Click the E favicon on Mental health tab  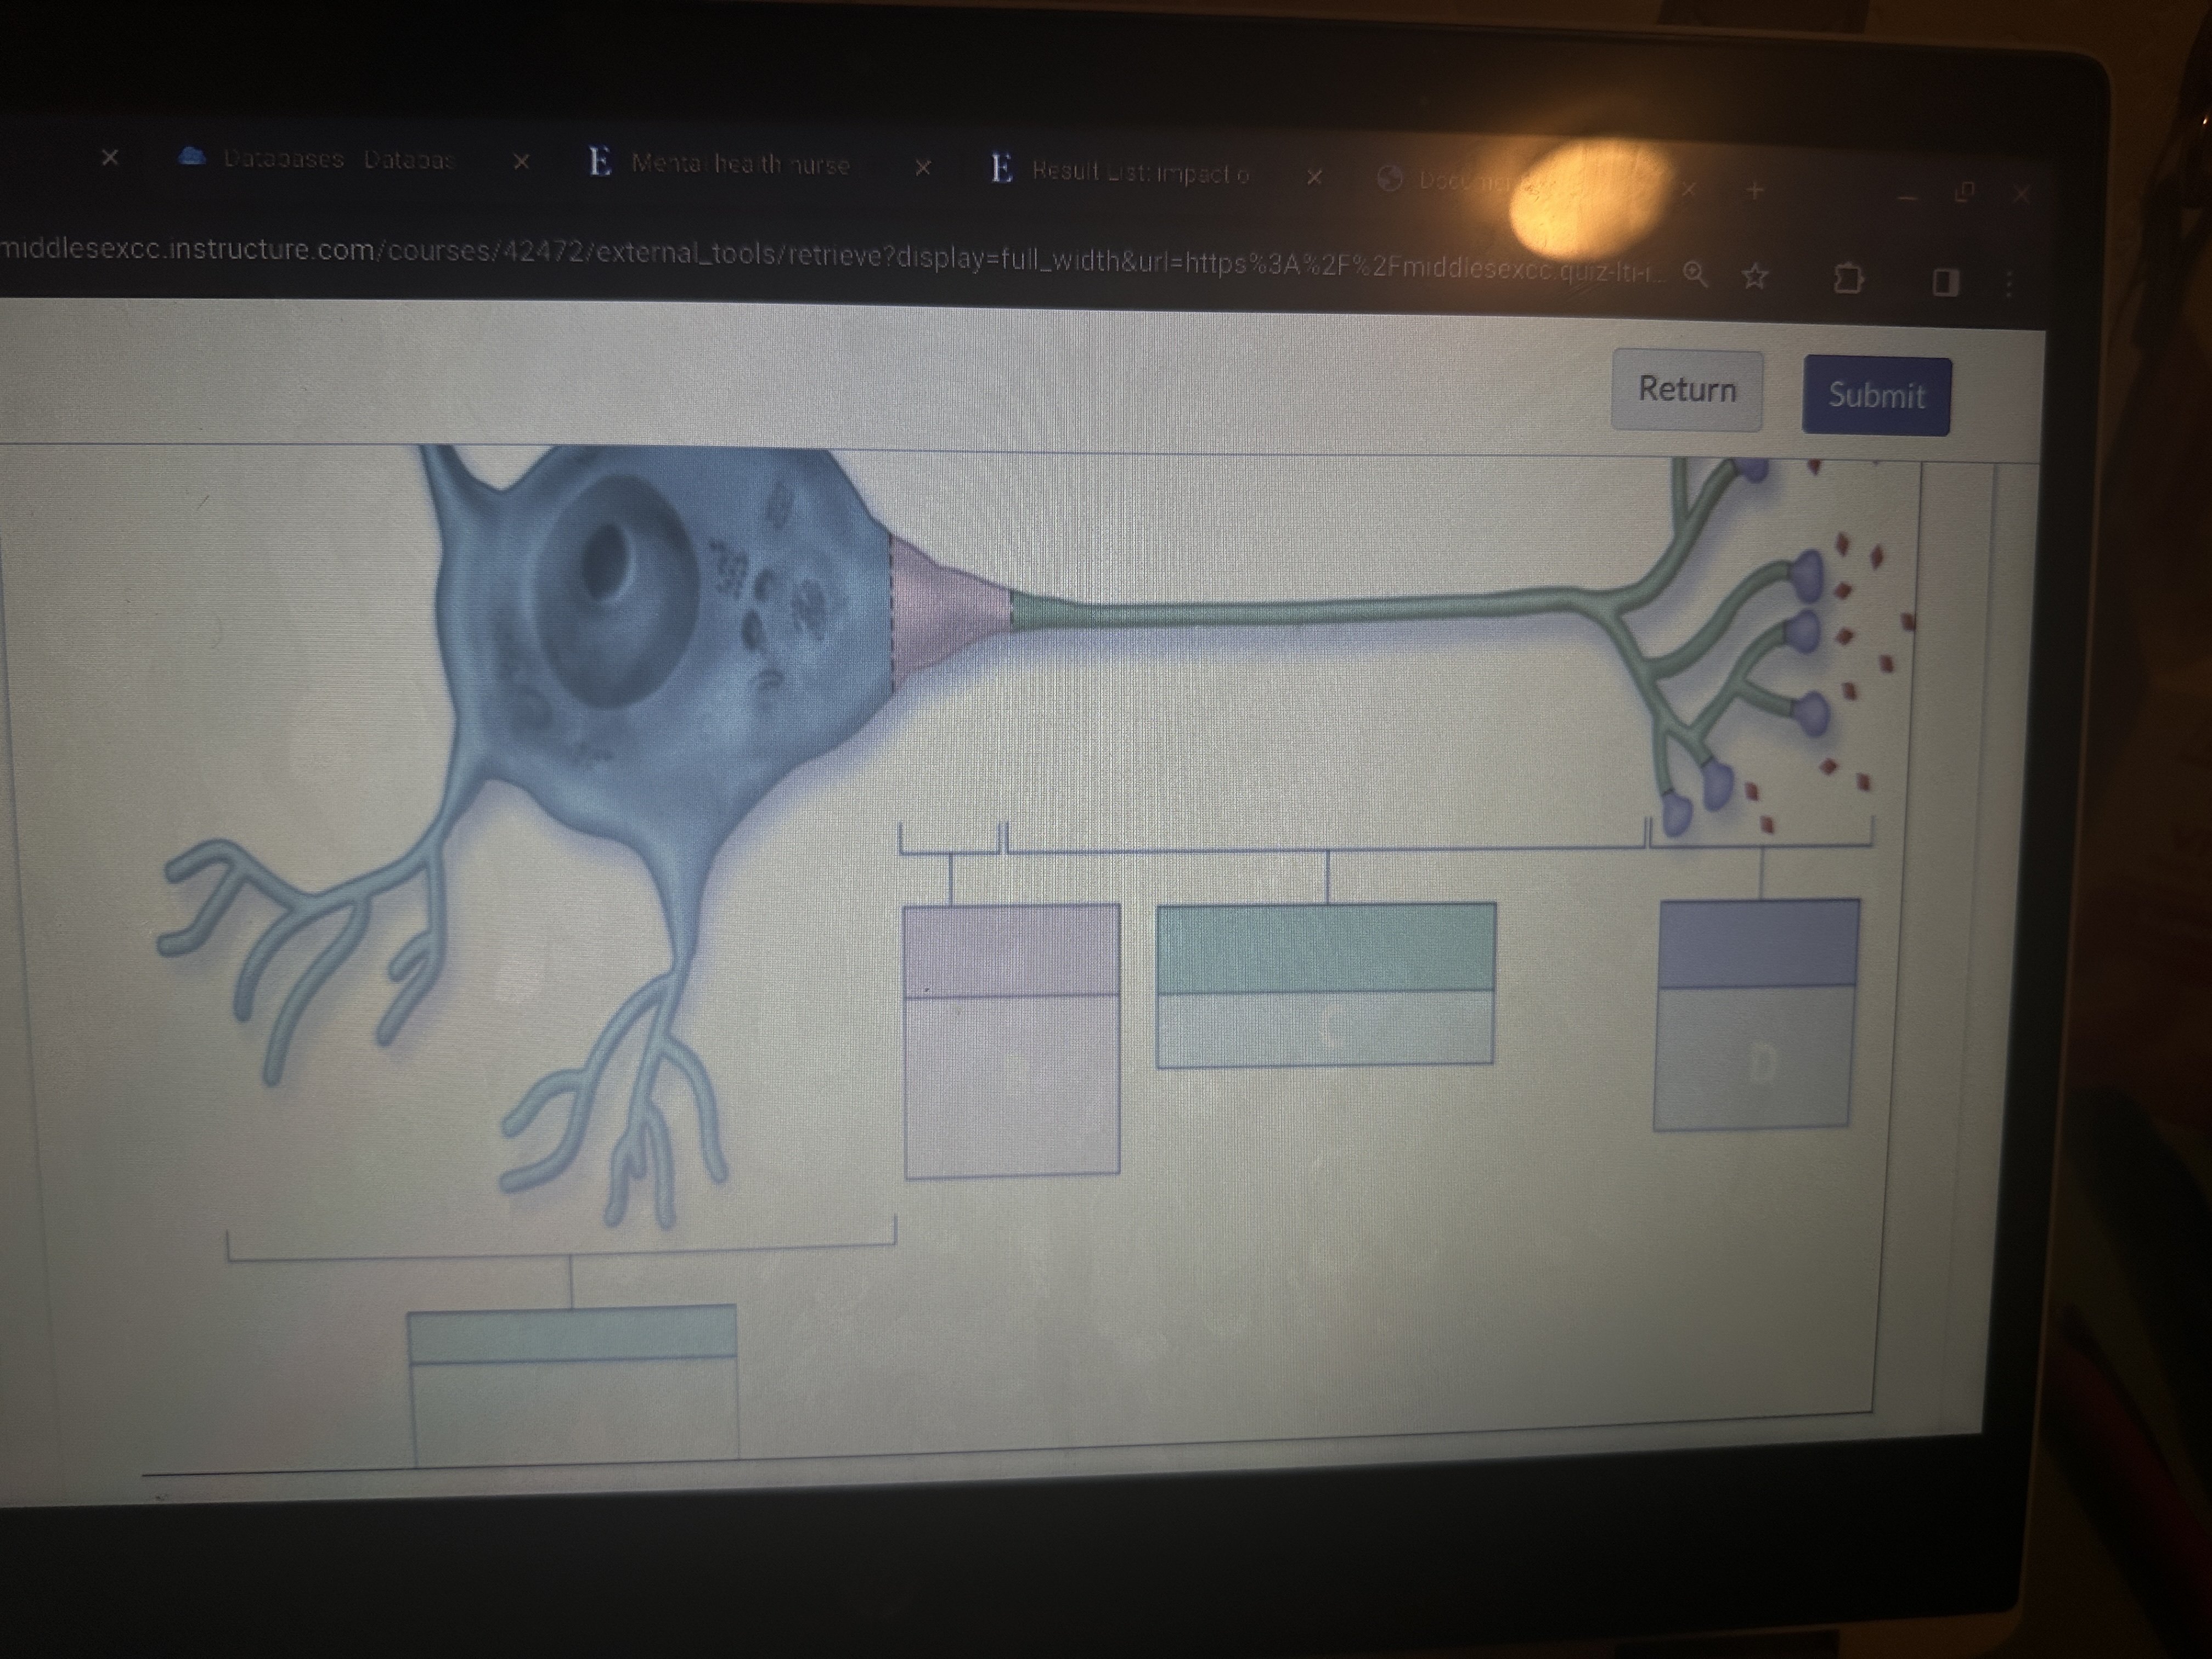[x=599, y=161]
